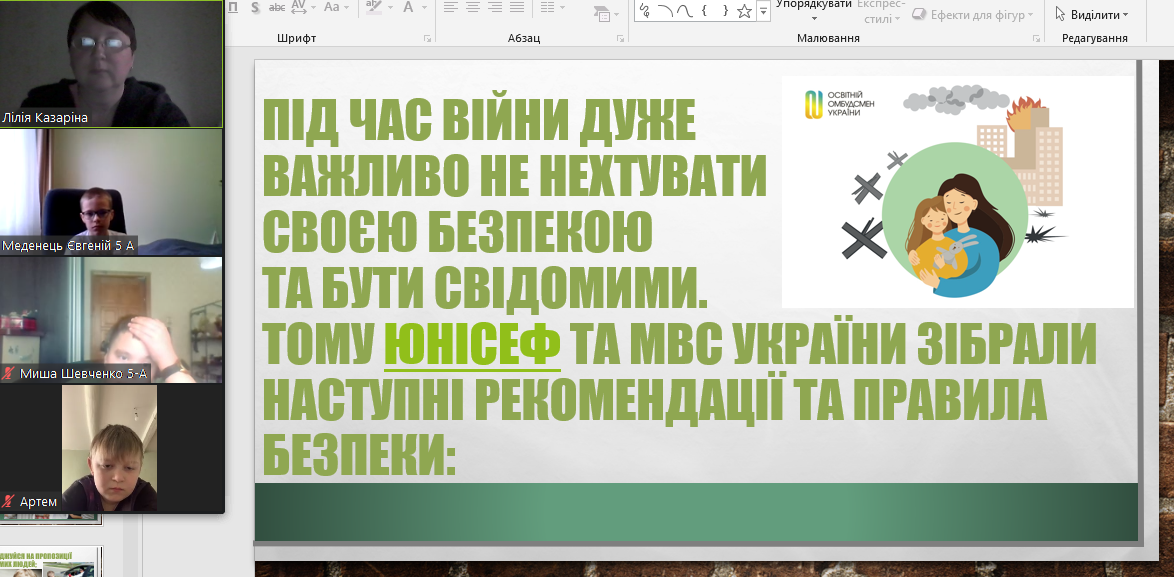This screenshot has width=1174, height=577.
Task: Apply text shadow with the S icon
Action: 255,7
